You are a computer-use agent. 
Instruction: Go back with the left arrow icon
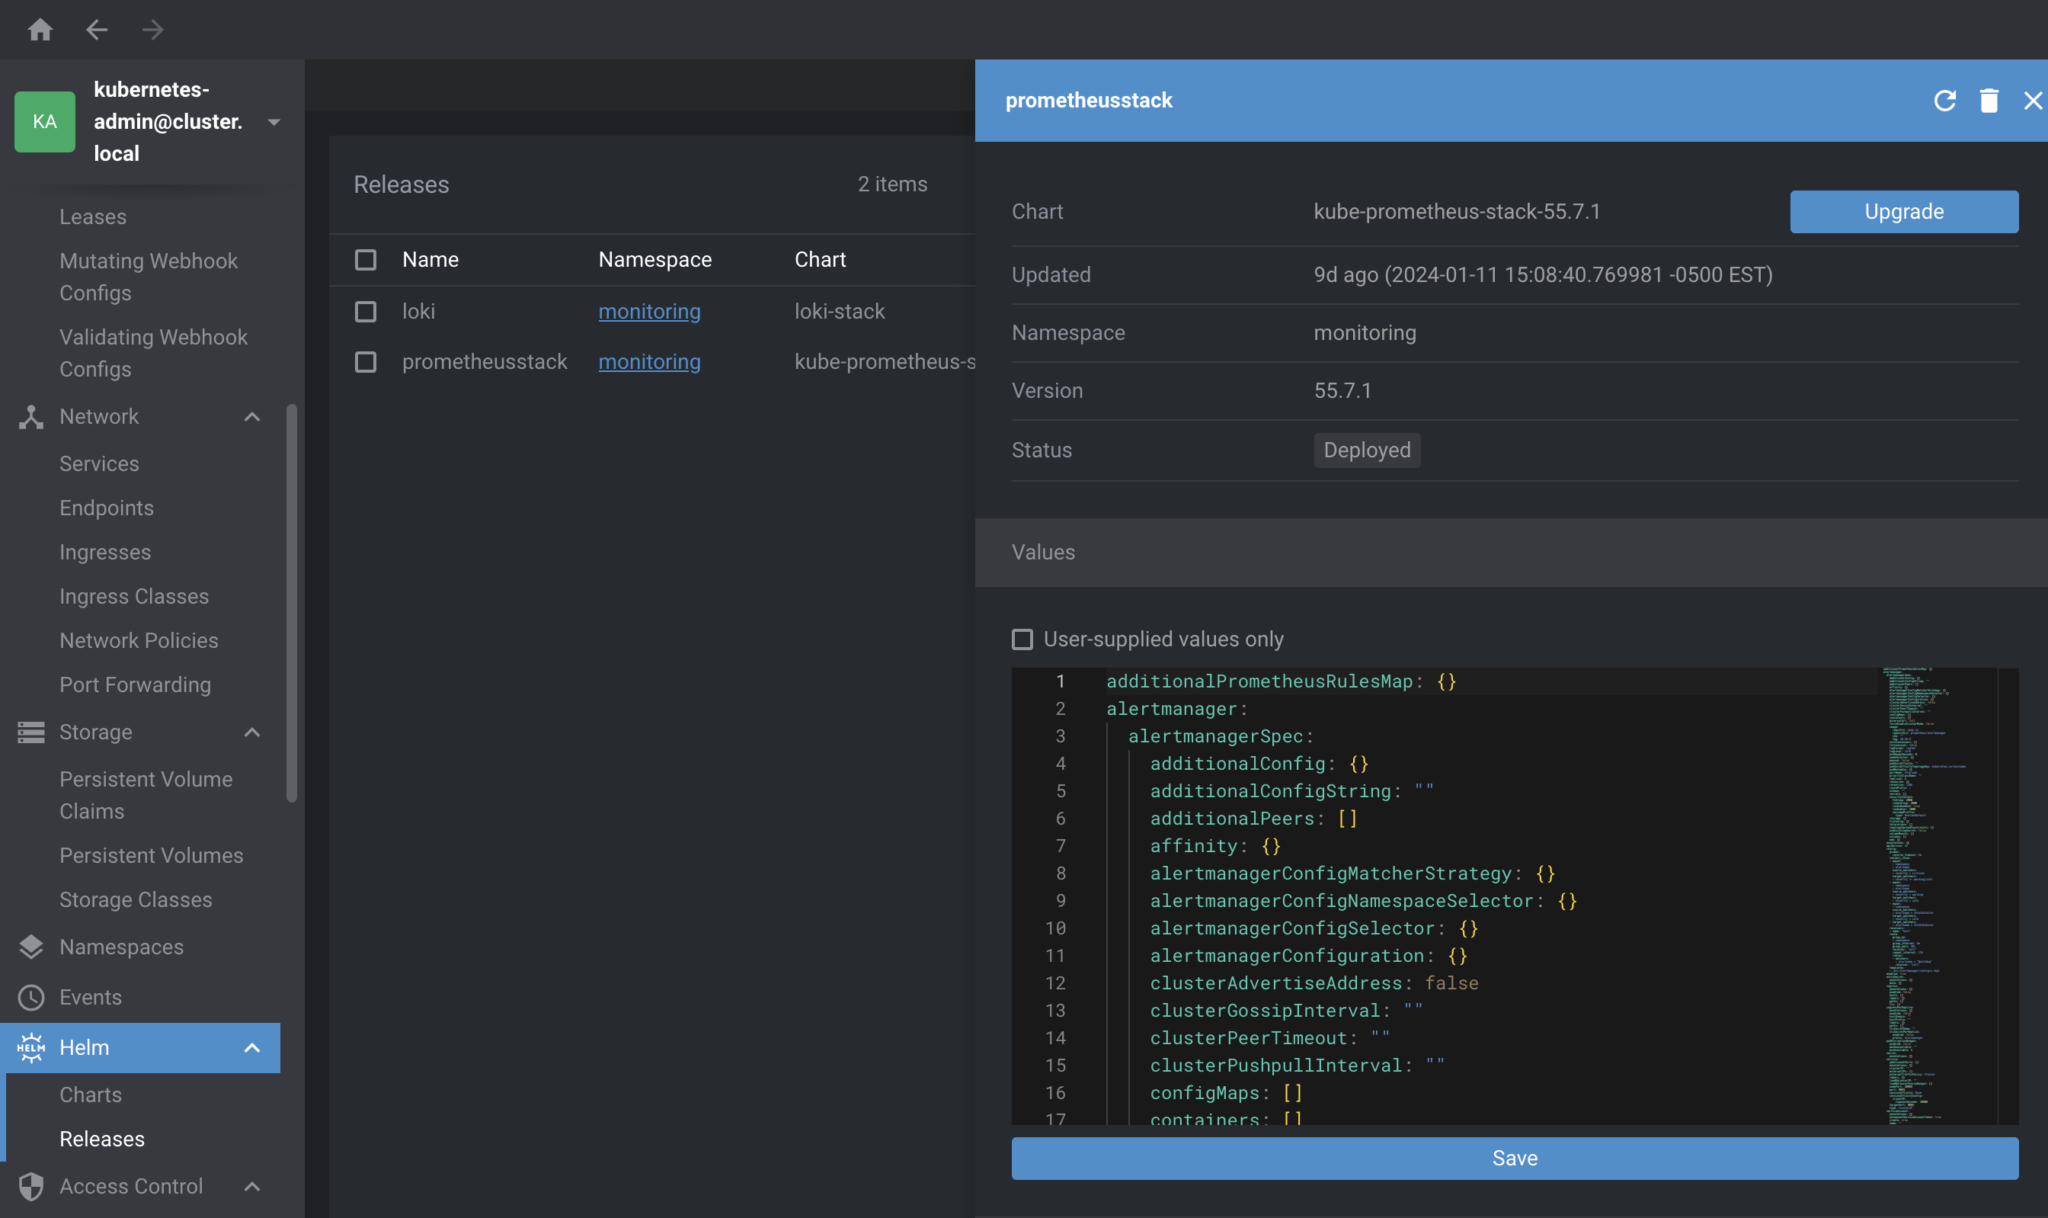(x=96, y=30)
